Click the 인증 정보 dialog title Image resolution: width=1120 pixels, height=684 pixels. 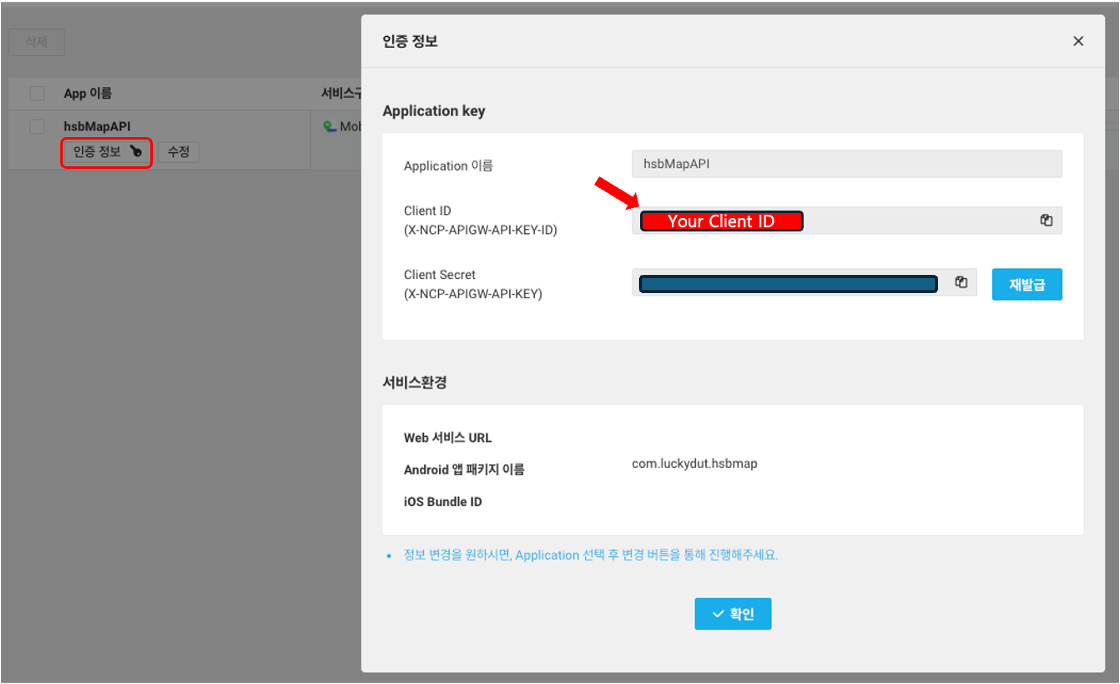pyautogui.click(x=410, y=41)
